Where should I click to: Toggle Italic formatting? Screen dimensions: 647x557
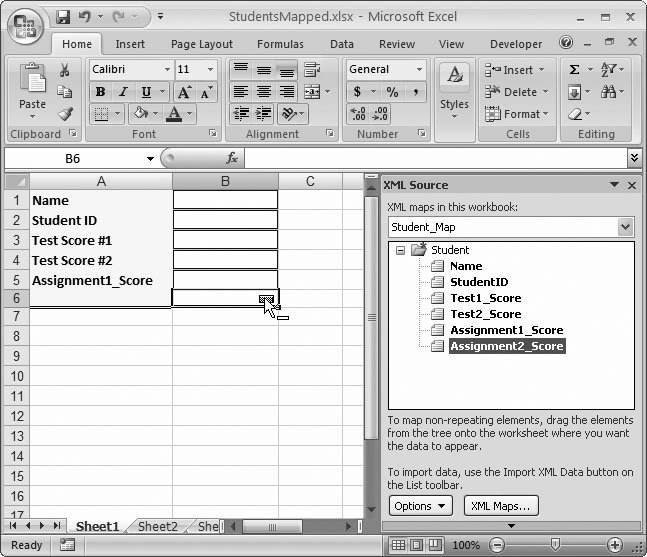tap(121, 92)
